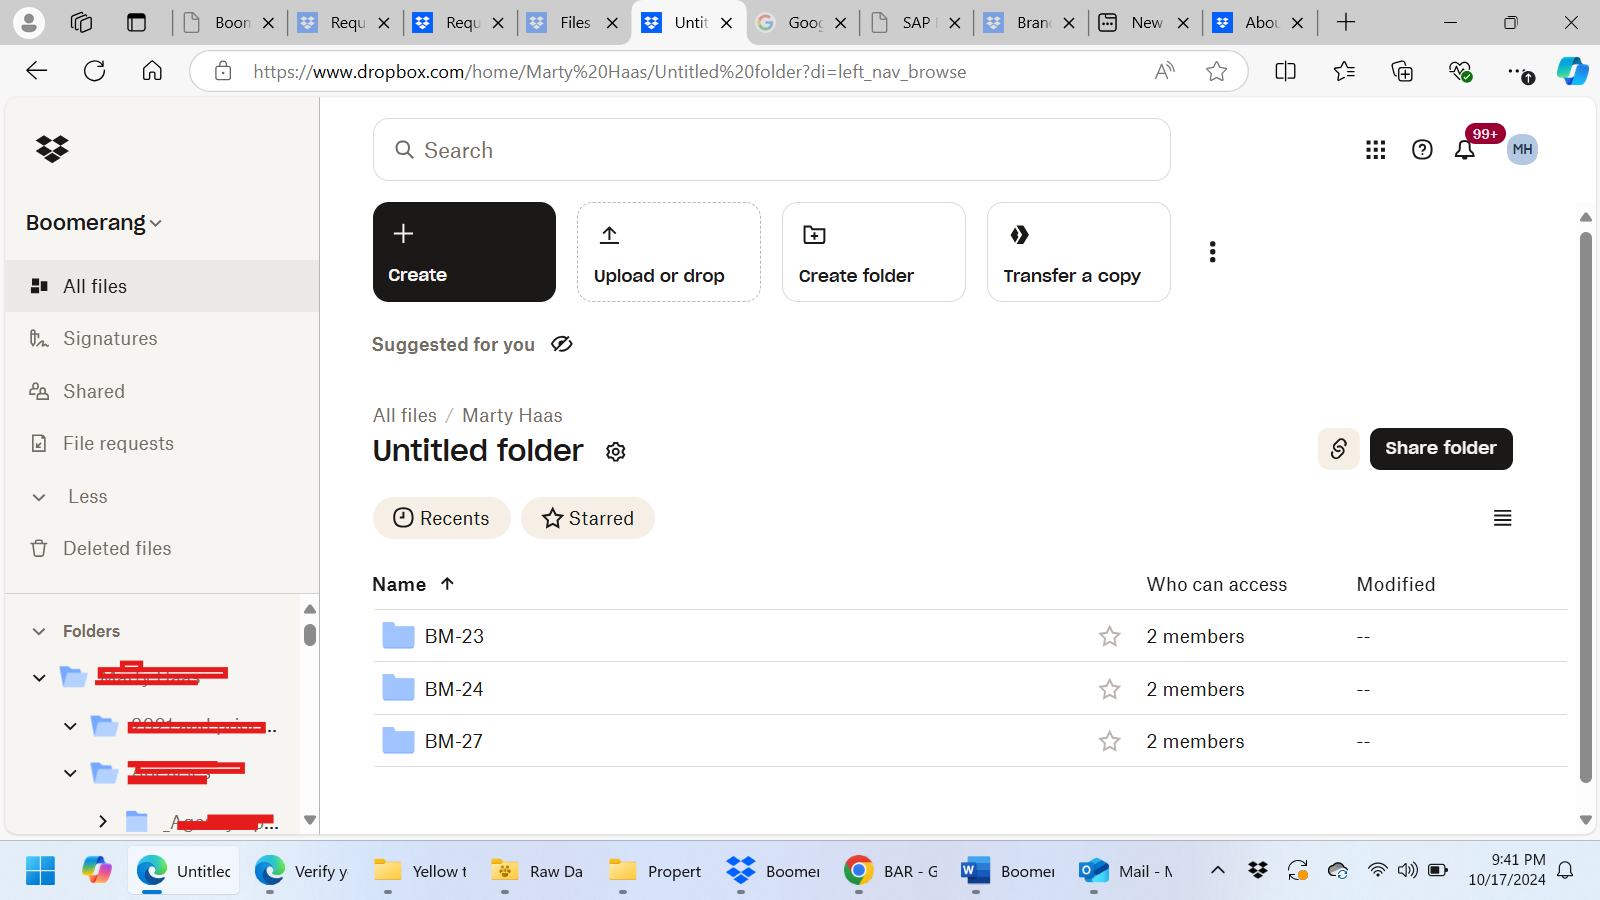Open the help question mark icon
The image size is (1600, 900).
pos(1422,149)
